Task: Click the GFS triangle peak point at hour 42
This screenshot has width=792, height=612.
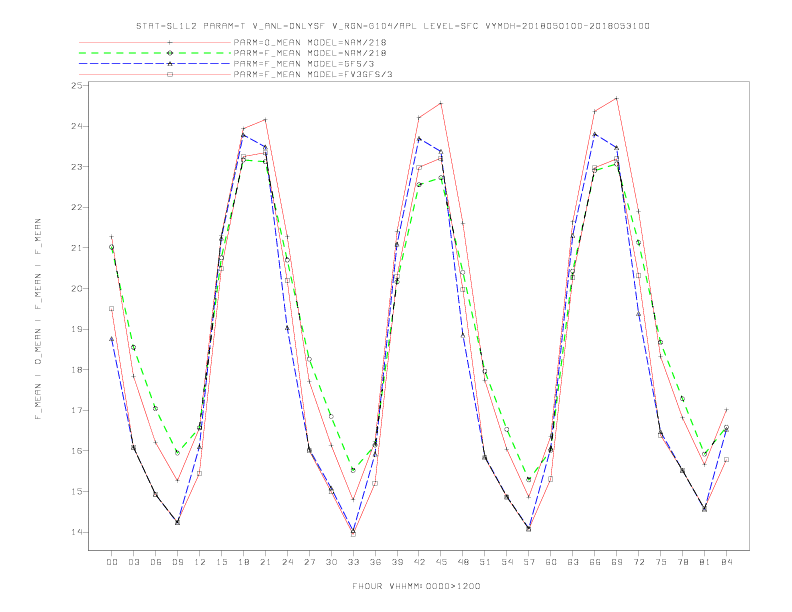Action: pyautogui.click(x=419, y=138)
